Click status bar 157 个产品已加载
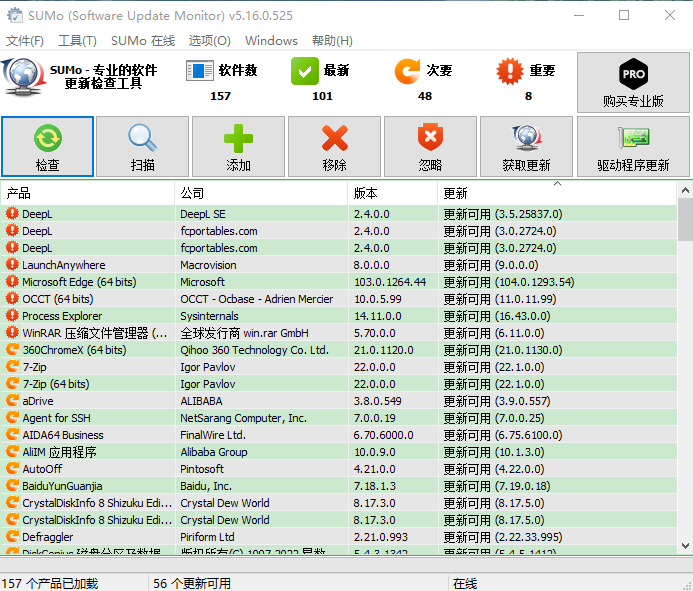 coord(50,583)
